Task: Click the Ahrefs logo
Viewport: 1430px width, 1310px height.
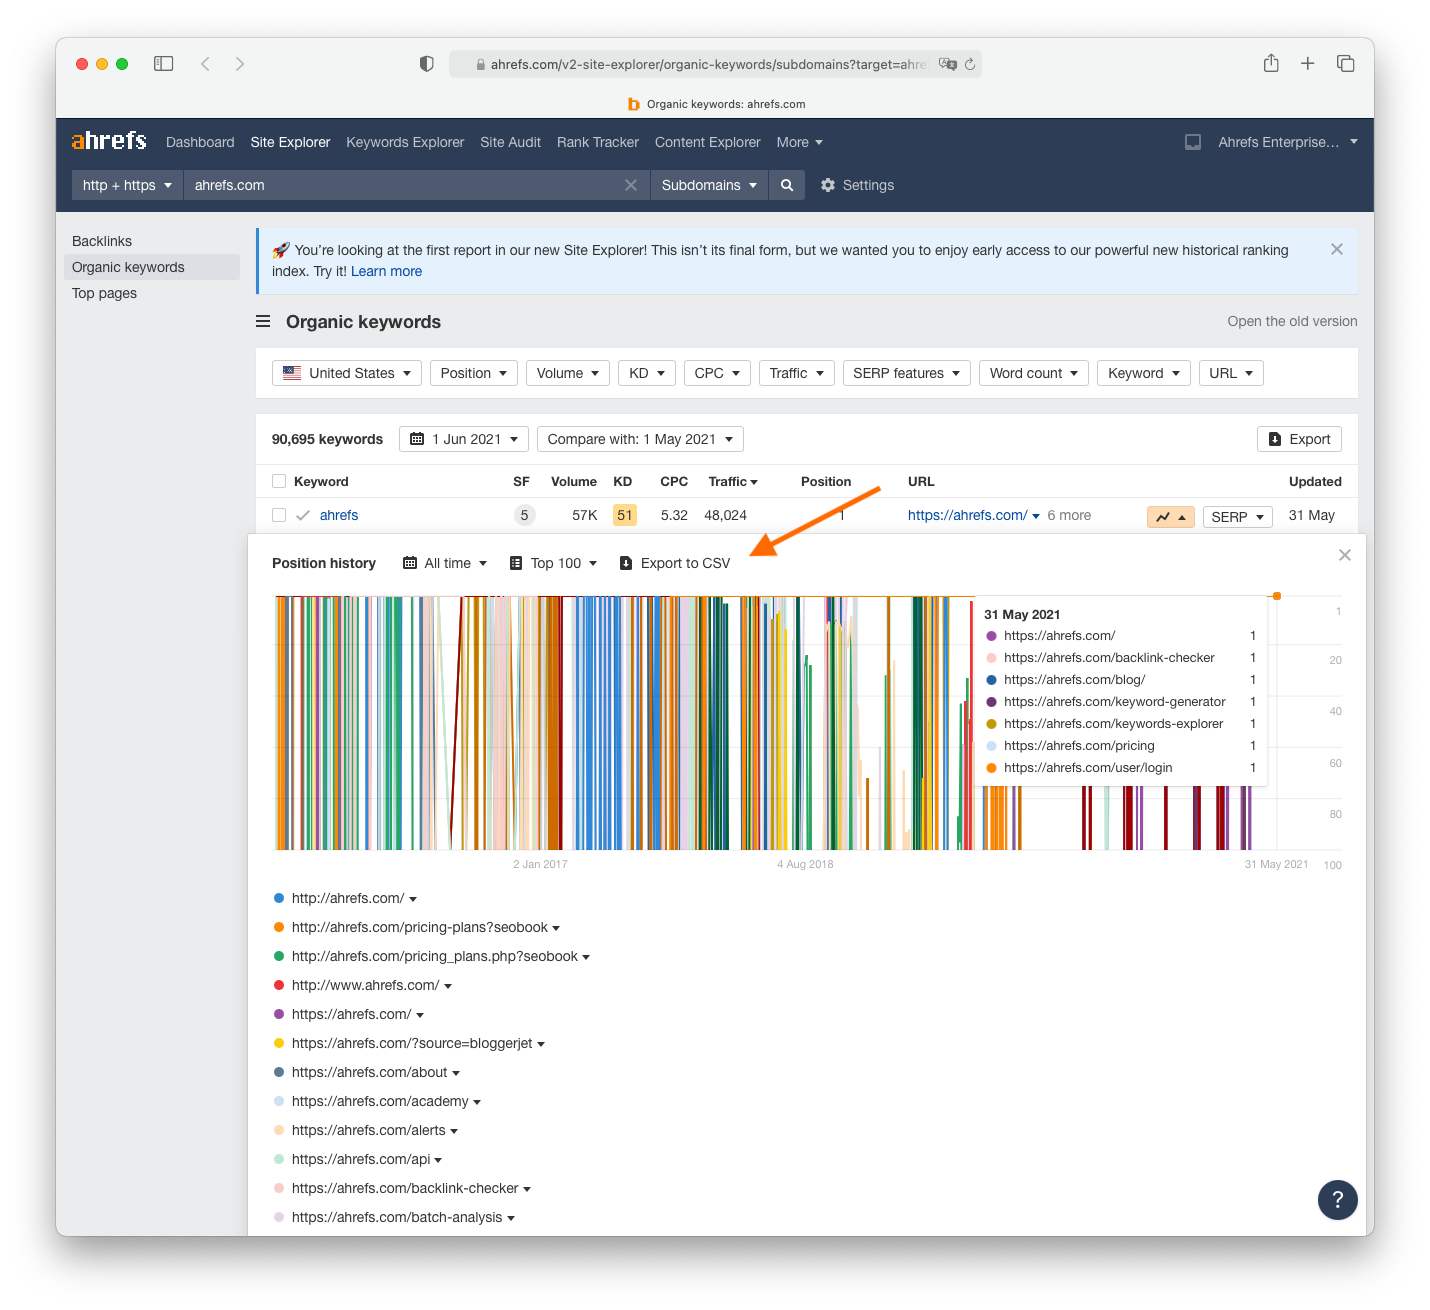Action: (109, 141)
